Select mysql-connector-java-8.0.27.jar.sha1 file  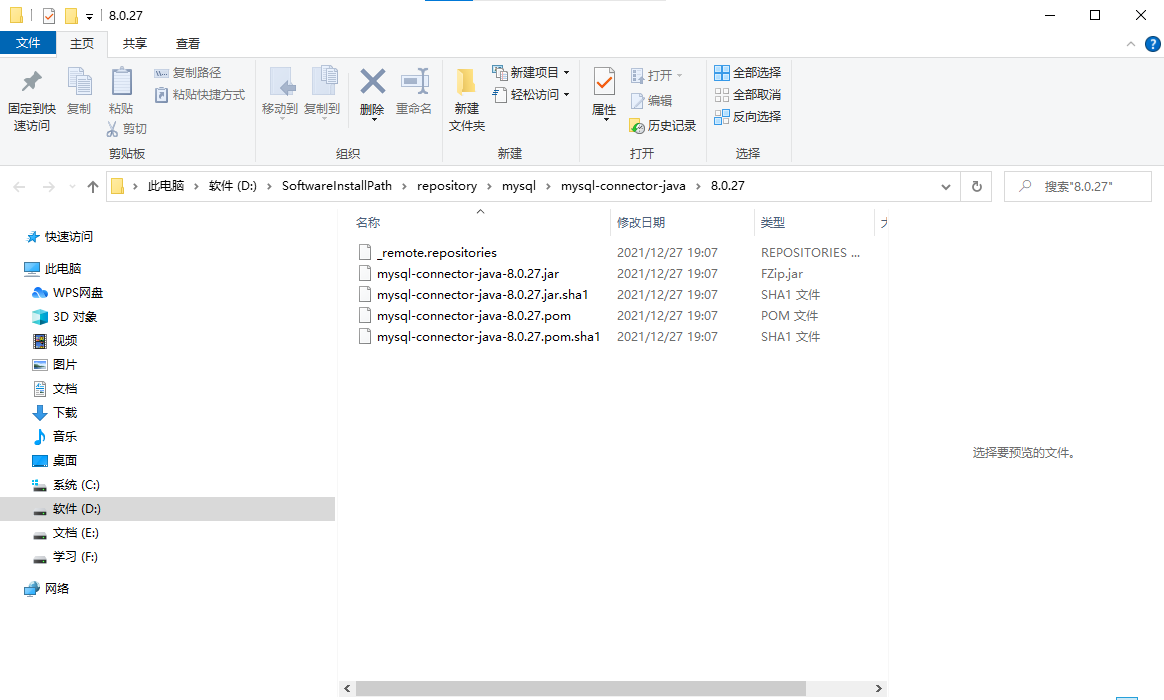(483, 295)
